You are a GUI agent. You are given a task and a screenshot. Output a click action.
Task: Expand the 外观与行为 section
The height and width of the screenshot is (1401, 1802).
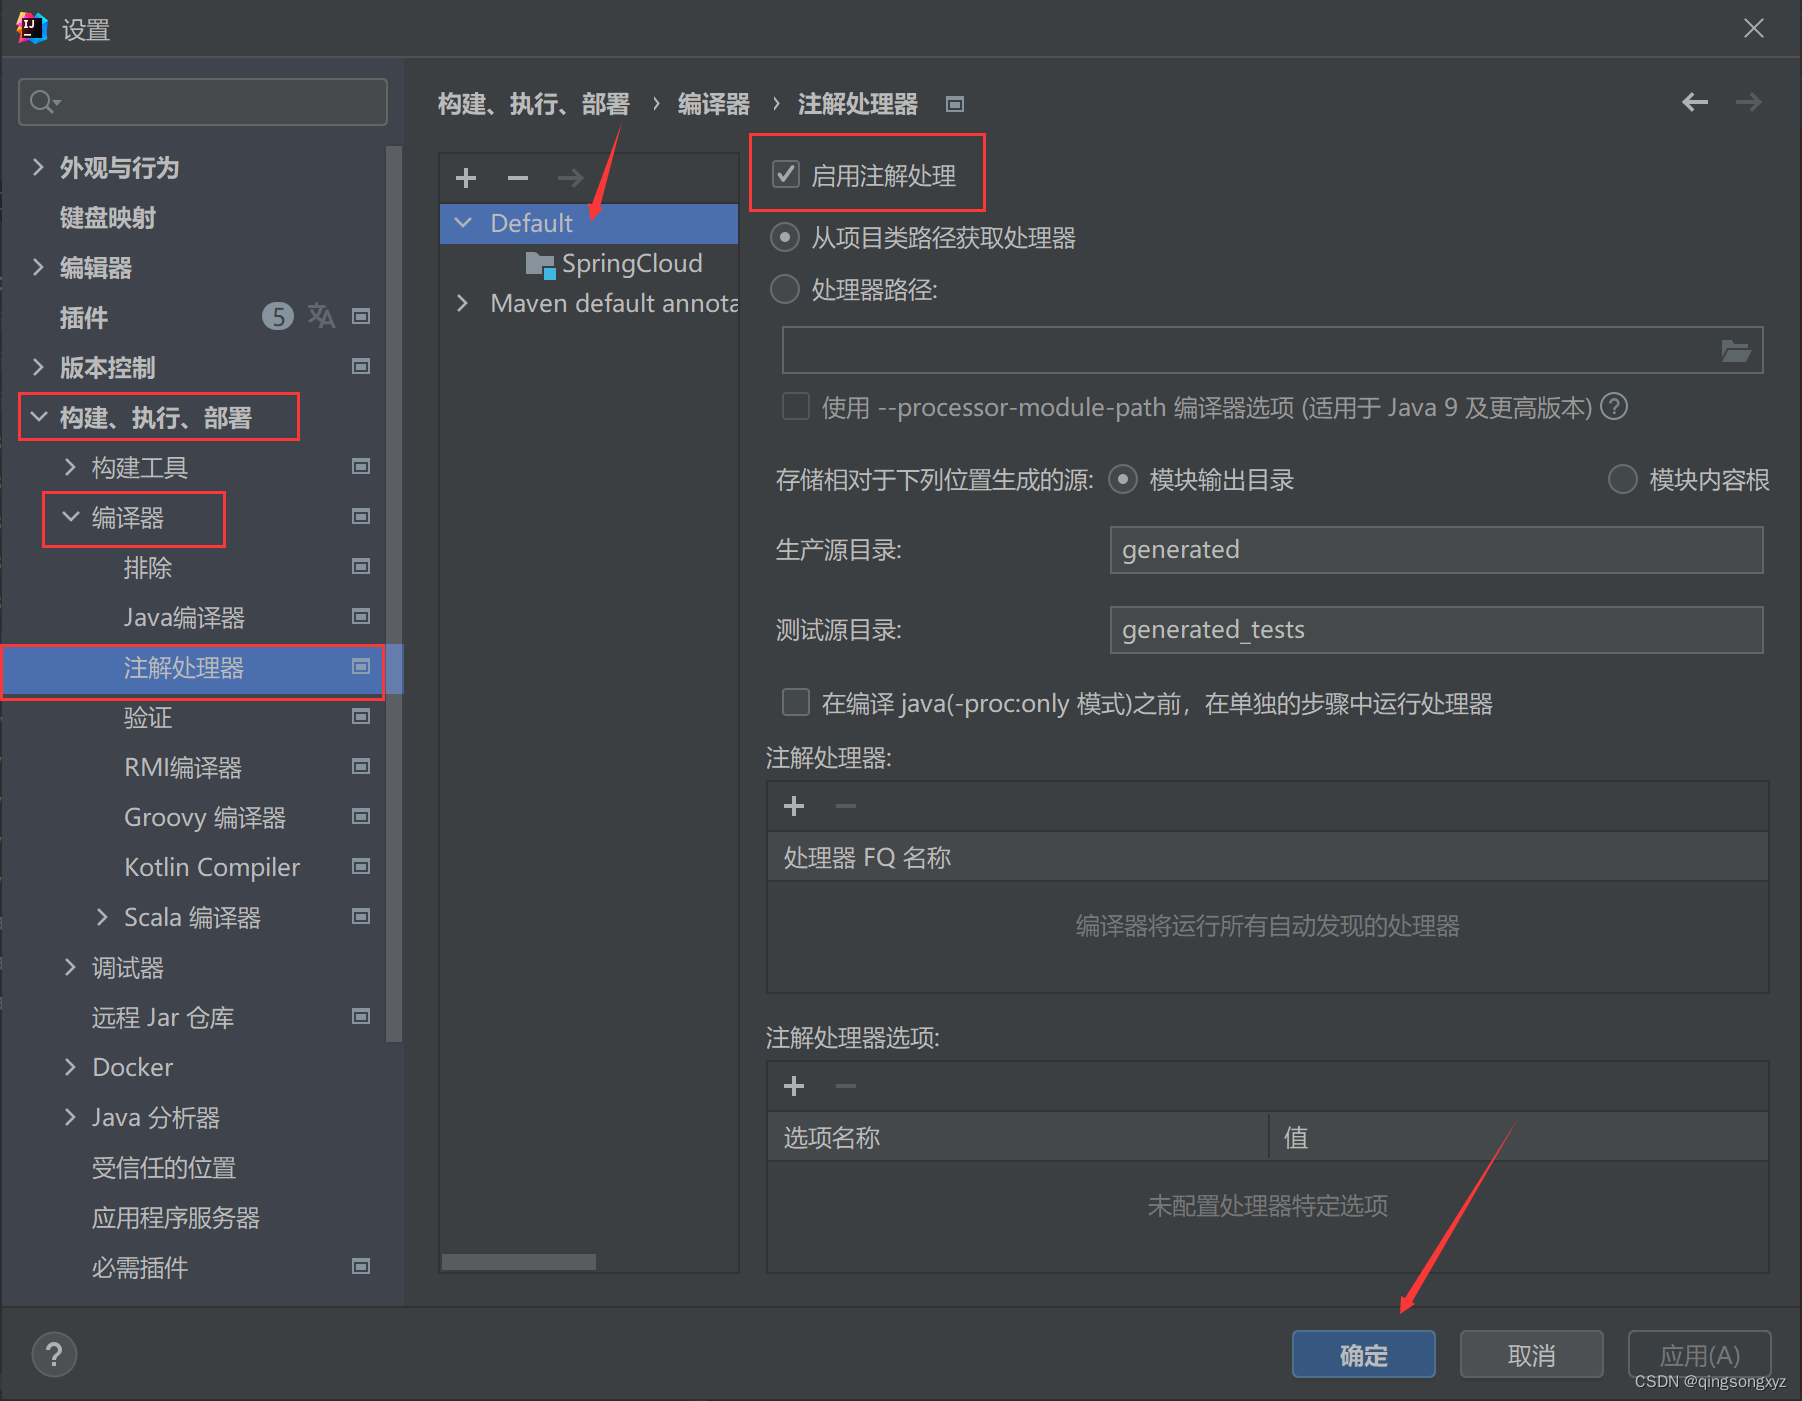(x=38, y=167)
